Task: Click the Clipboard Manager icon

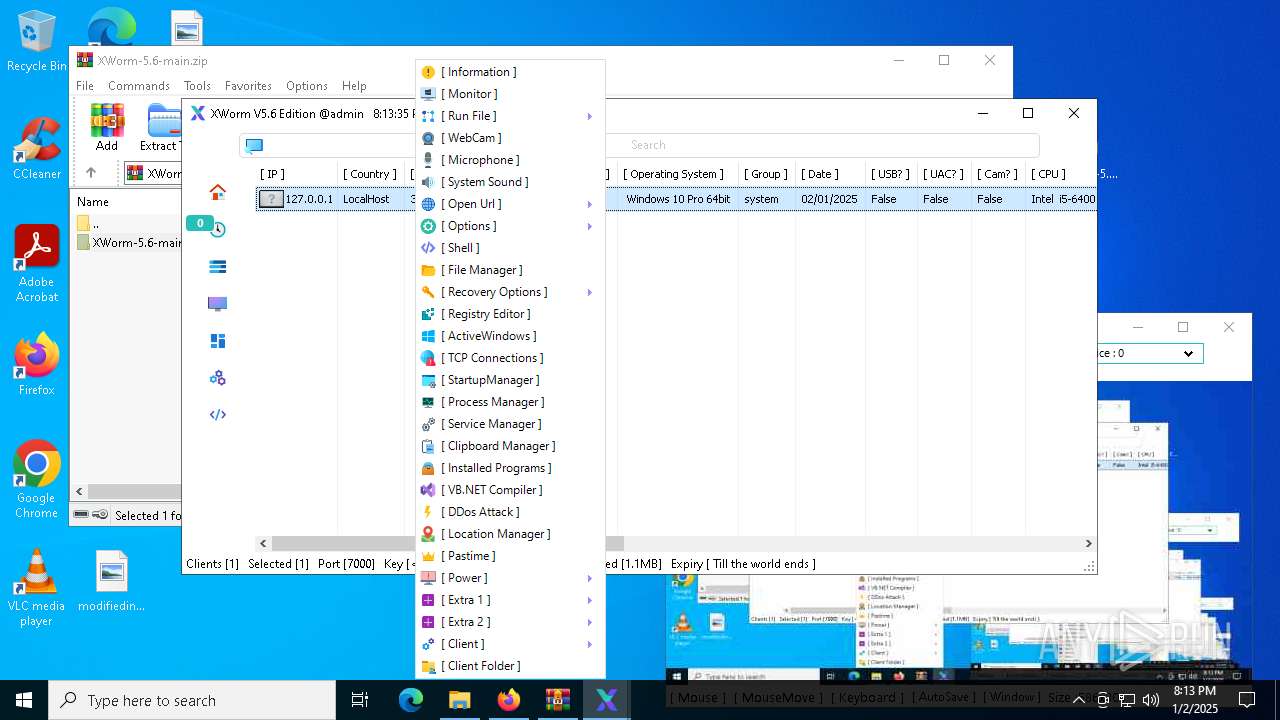Action: 428,446
